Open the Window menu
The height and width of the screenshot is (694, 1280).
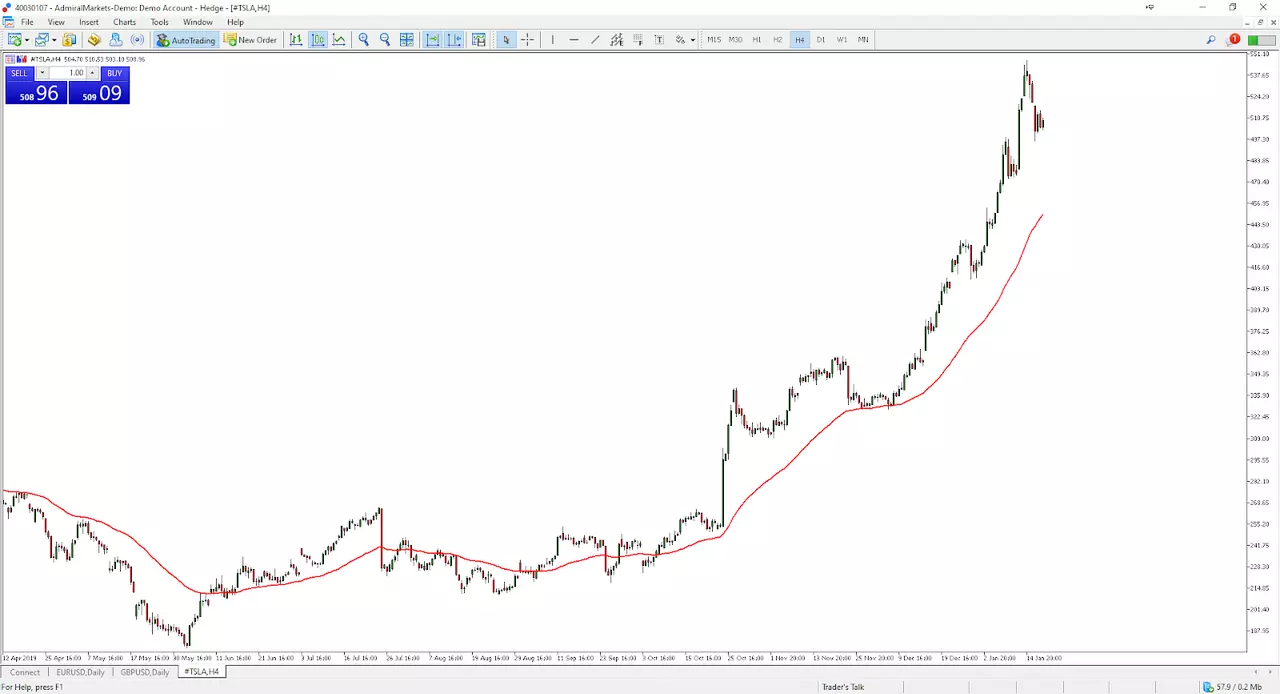tap(198, 22)
